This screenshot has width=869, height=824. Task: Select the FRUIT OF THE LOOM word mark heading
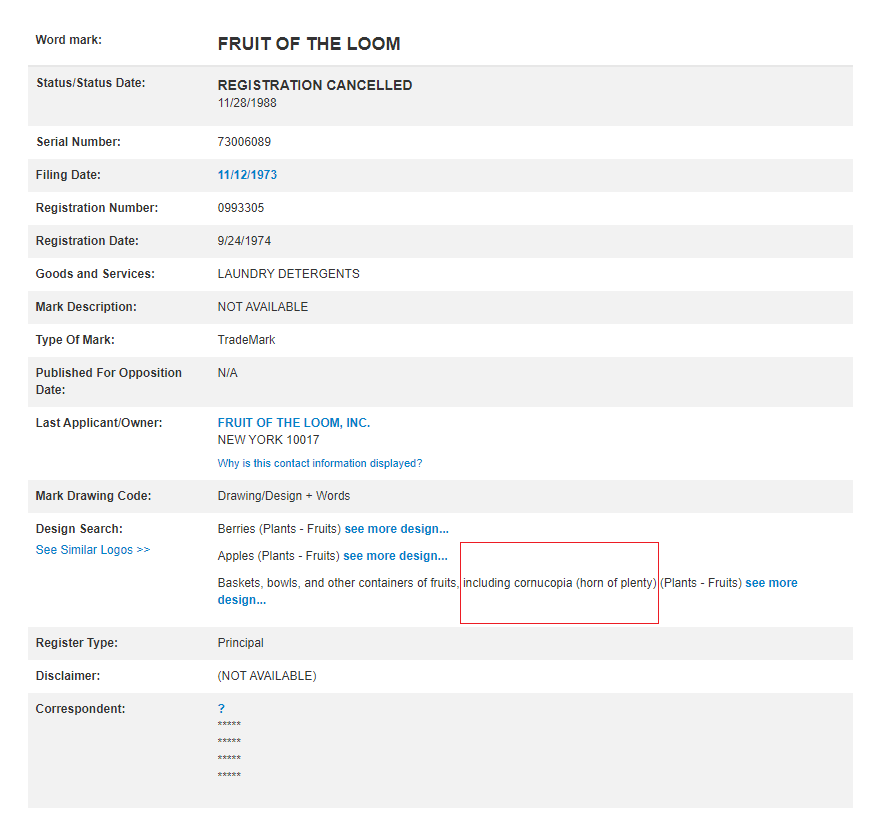(x=309, y=44)
